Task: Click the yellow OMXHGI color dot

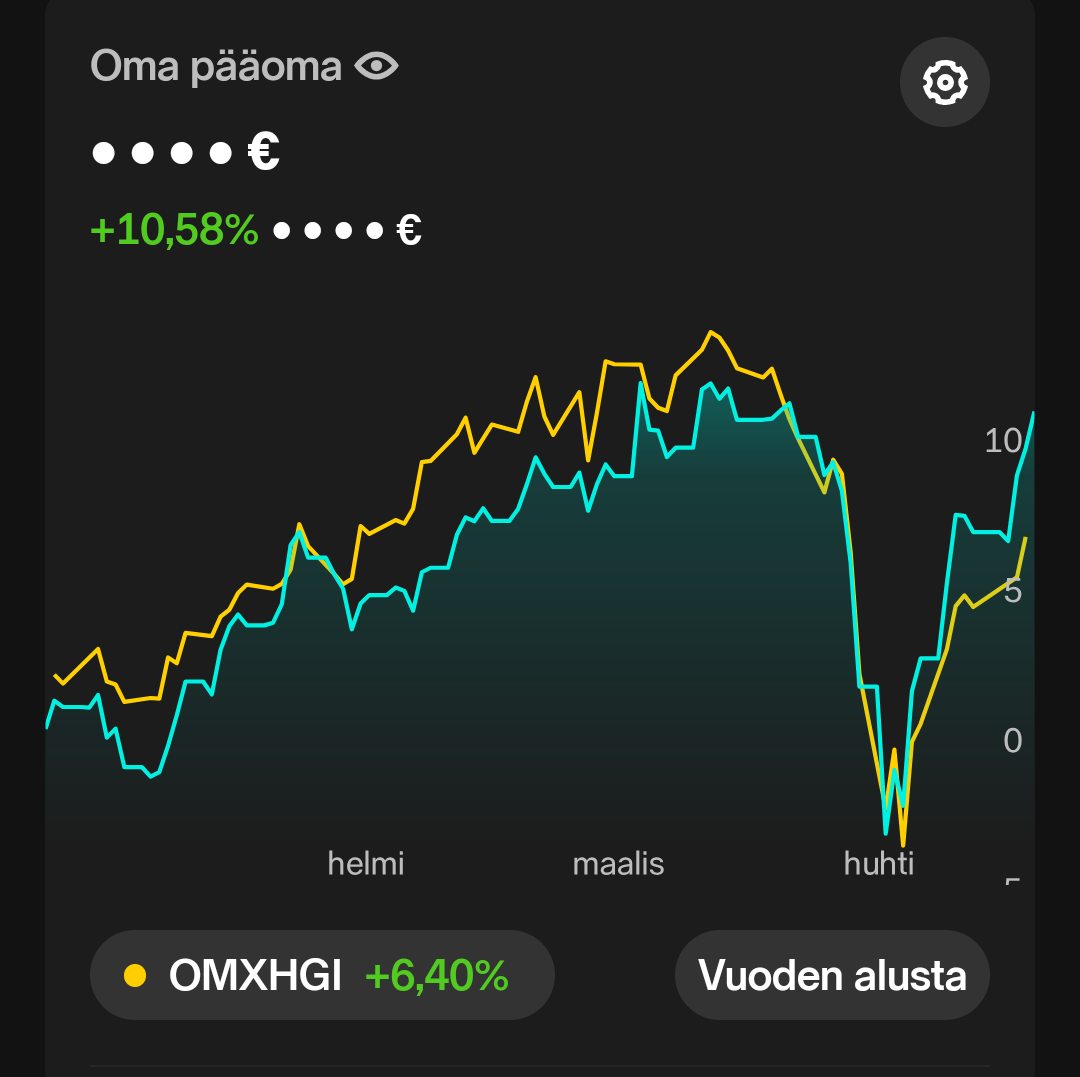Action: point(134,975)
